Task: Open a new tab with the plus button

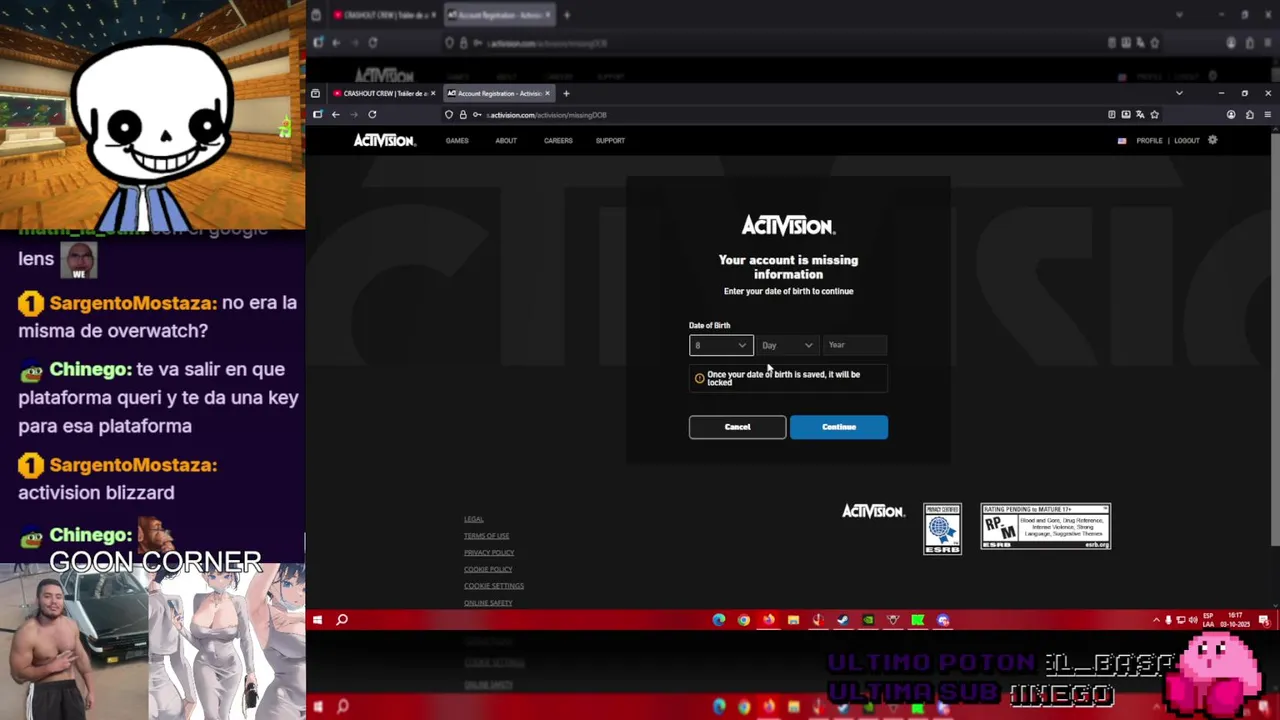Action: (x=566, y=93)
